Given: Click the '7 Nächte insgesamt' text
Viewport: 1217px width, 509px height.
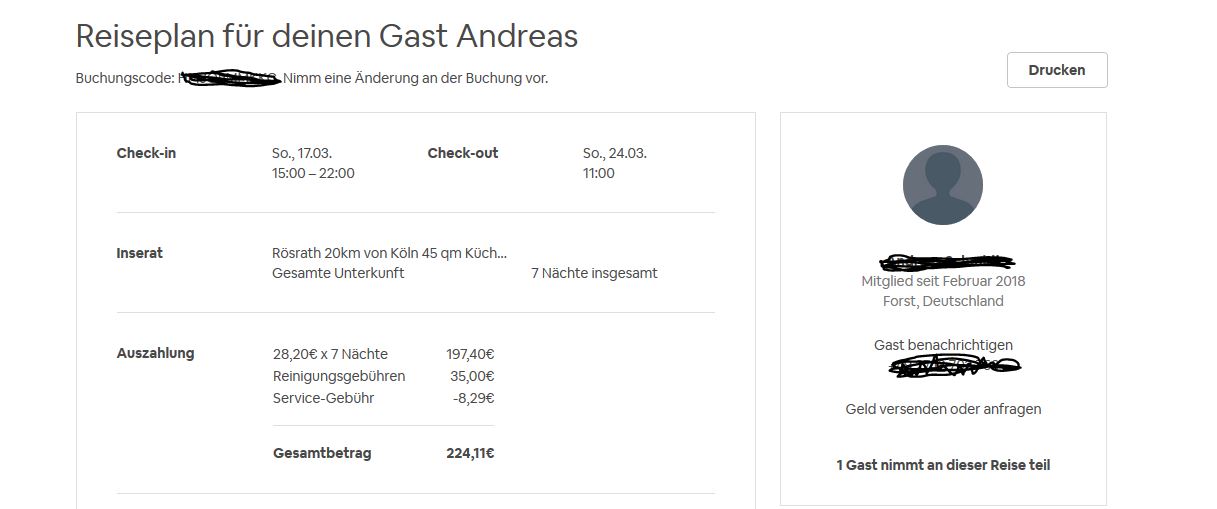Looking at the screenshot, I should pyautogui.click(x=593, y=273).
